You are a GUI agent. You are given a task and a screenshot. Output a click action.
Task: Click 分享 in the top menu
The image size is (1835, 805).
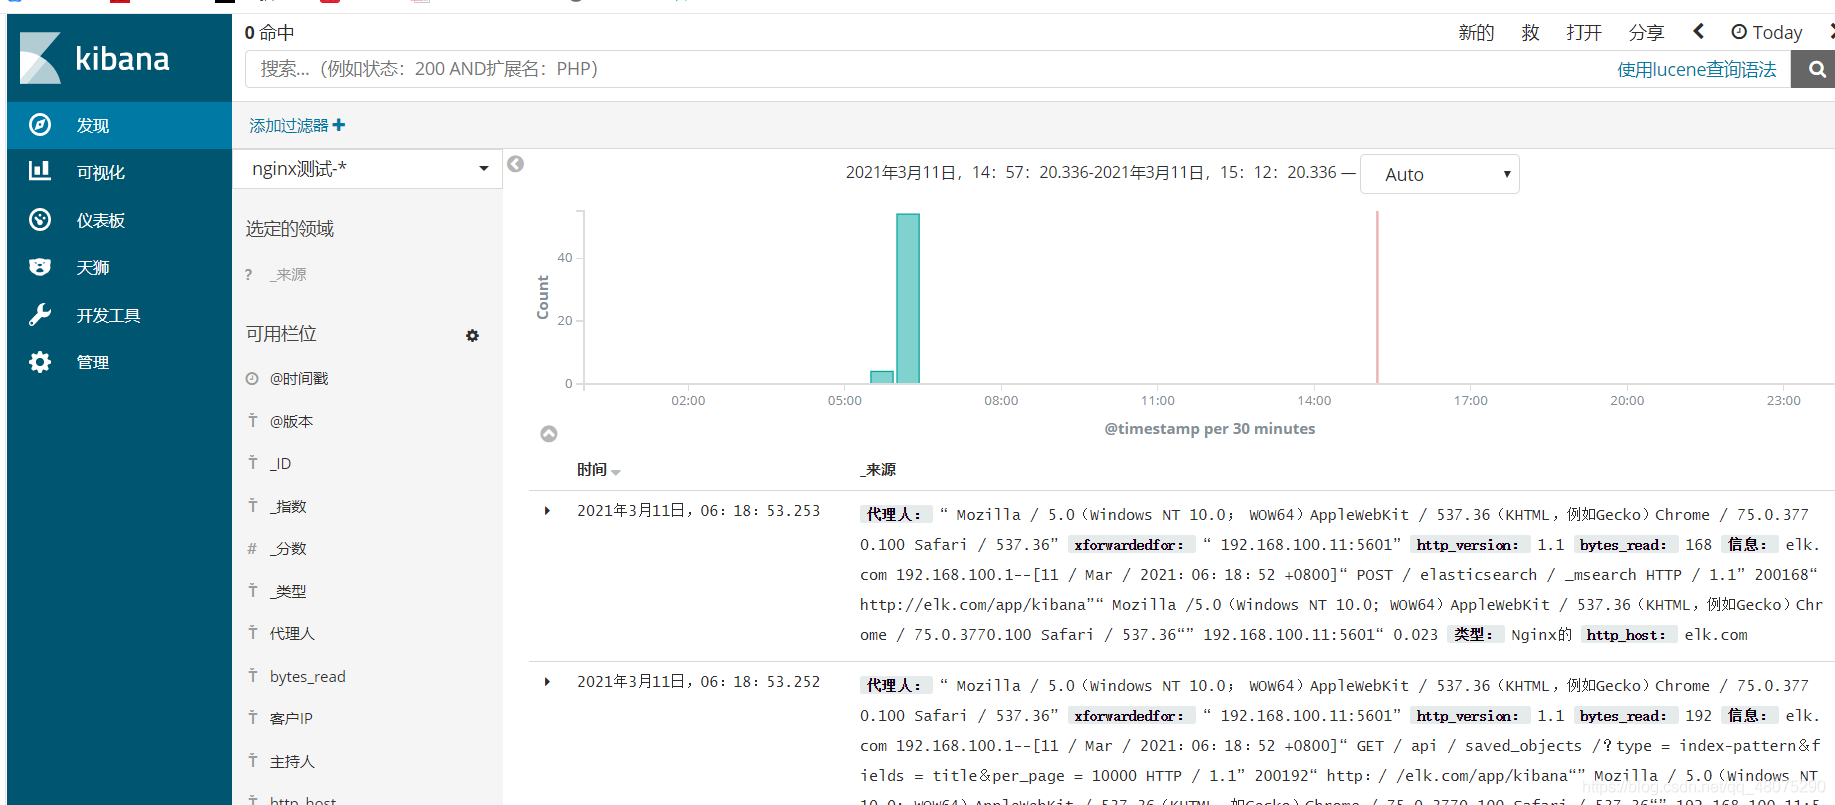point(1646,33)
